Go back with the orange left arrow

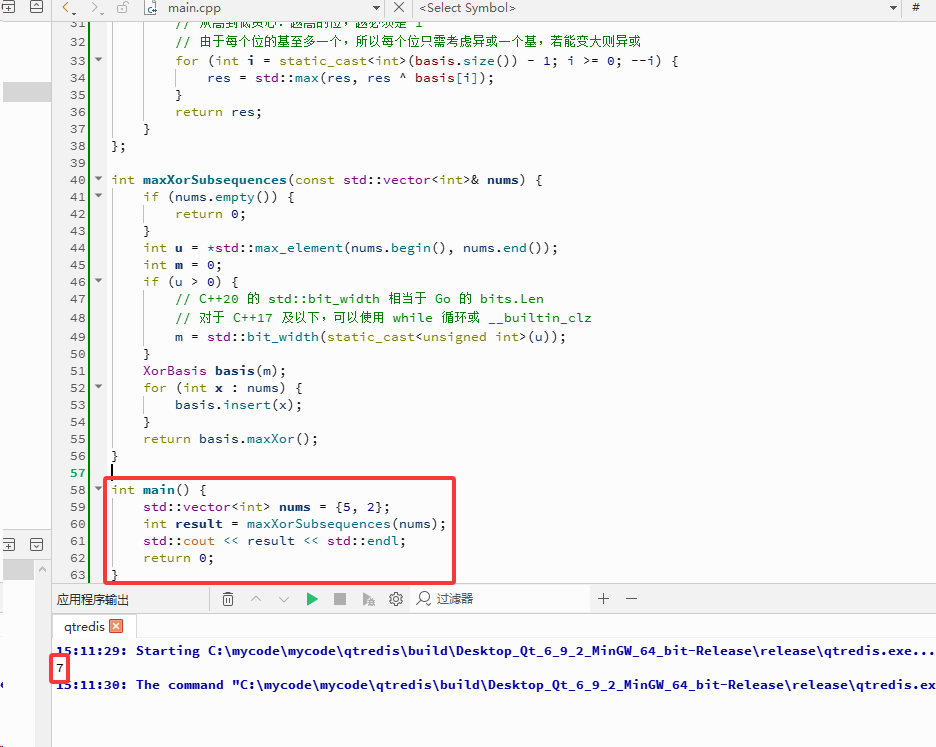[67, 8]
